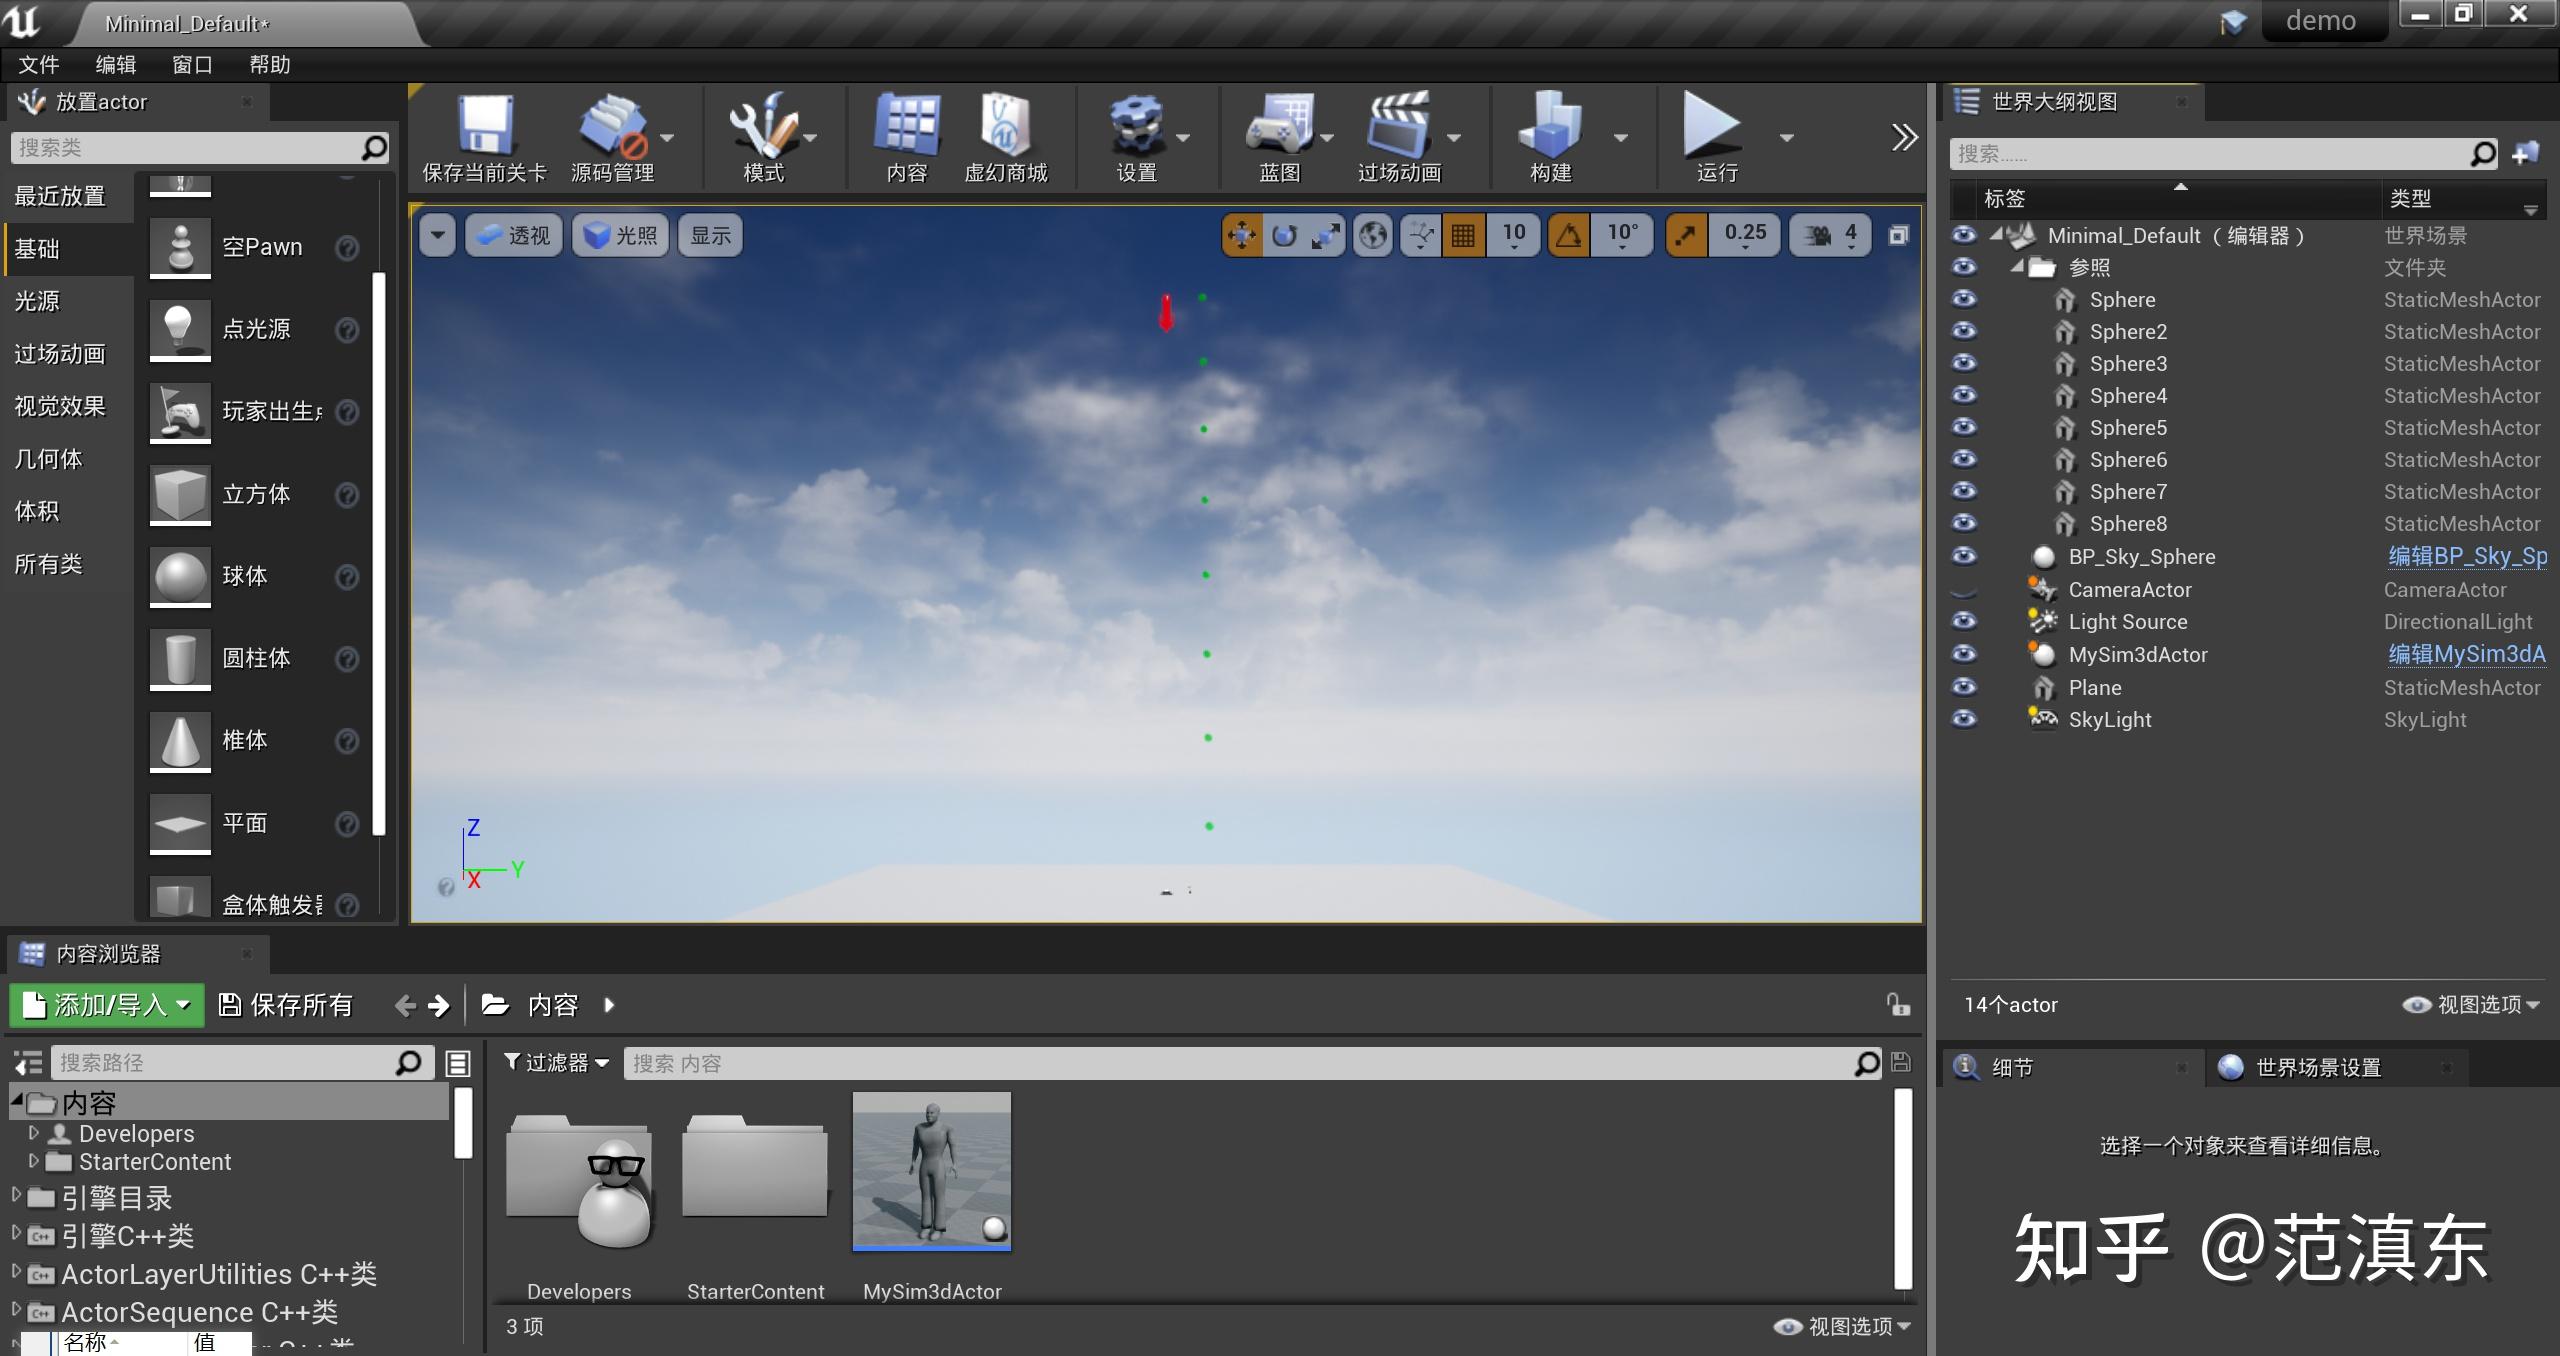Click the 10° rotation snap value
Viewport: 2560px width, 1356px height.
tap(1621, 234)
